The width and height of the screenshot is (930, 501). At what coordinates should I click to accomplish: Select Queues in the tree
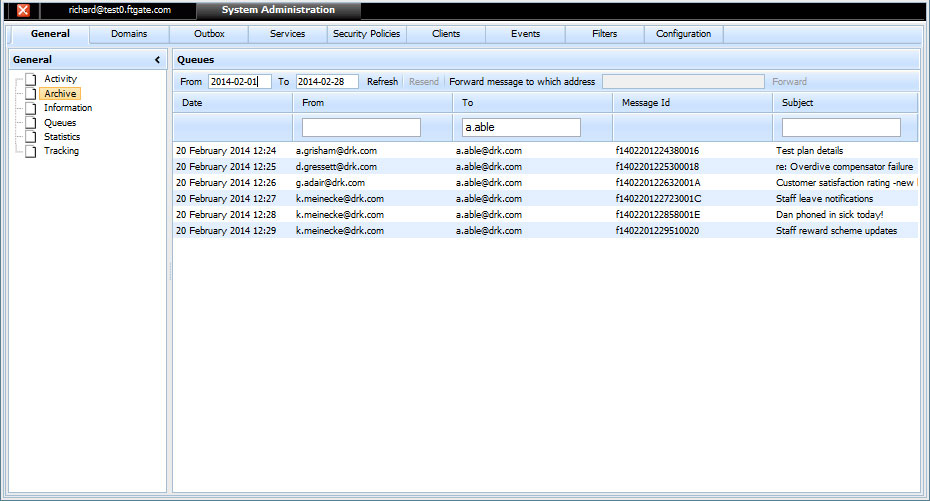pyautogui.click(x=60, y=123)
